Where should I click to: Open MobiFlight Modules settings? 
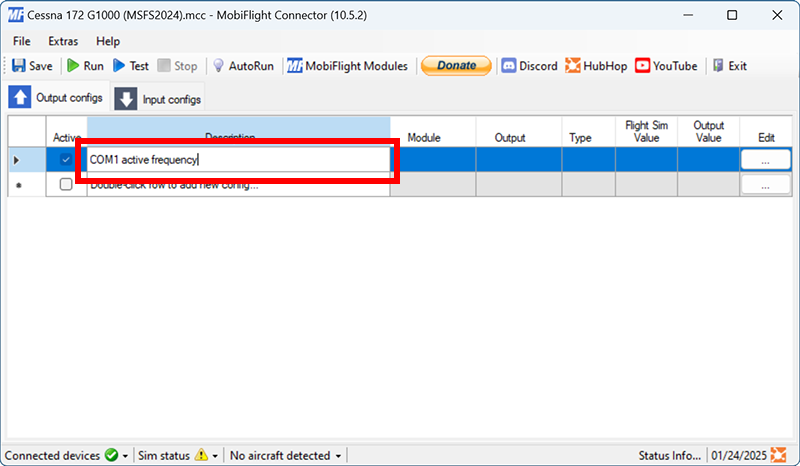[x=347, y=66]
